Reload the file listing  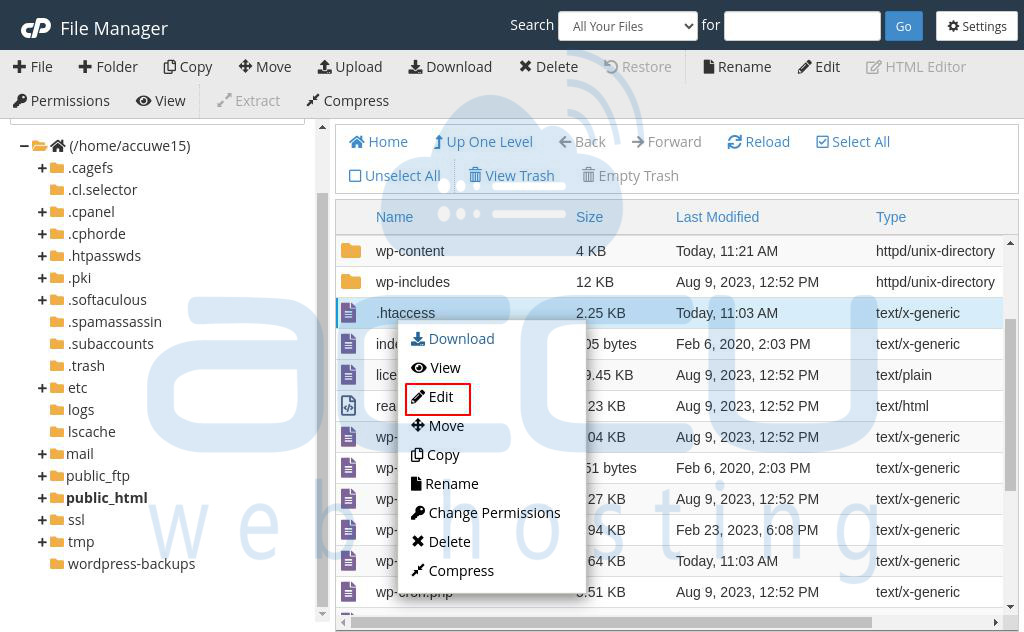758,142
